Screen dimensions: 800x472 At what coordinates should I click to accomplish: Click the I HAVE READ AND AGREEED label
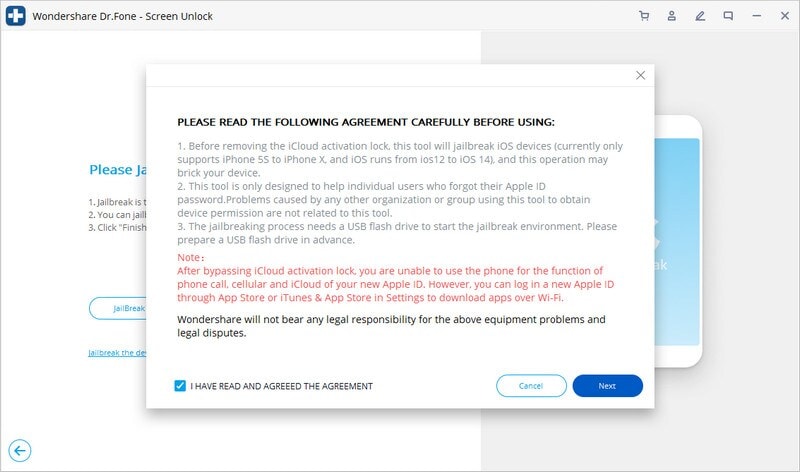click(x=282, y=386)
